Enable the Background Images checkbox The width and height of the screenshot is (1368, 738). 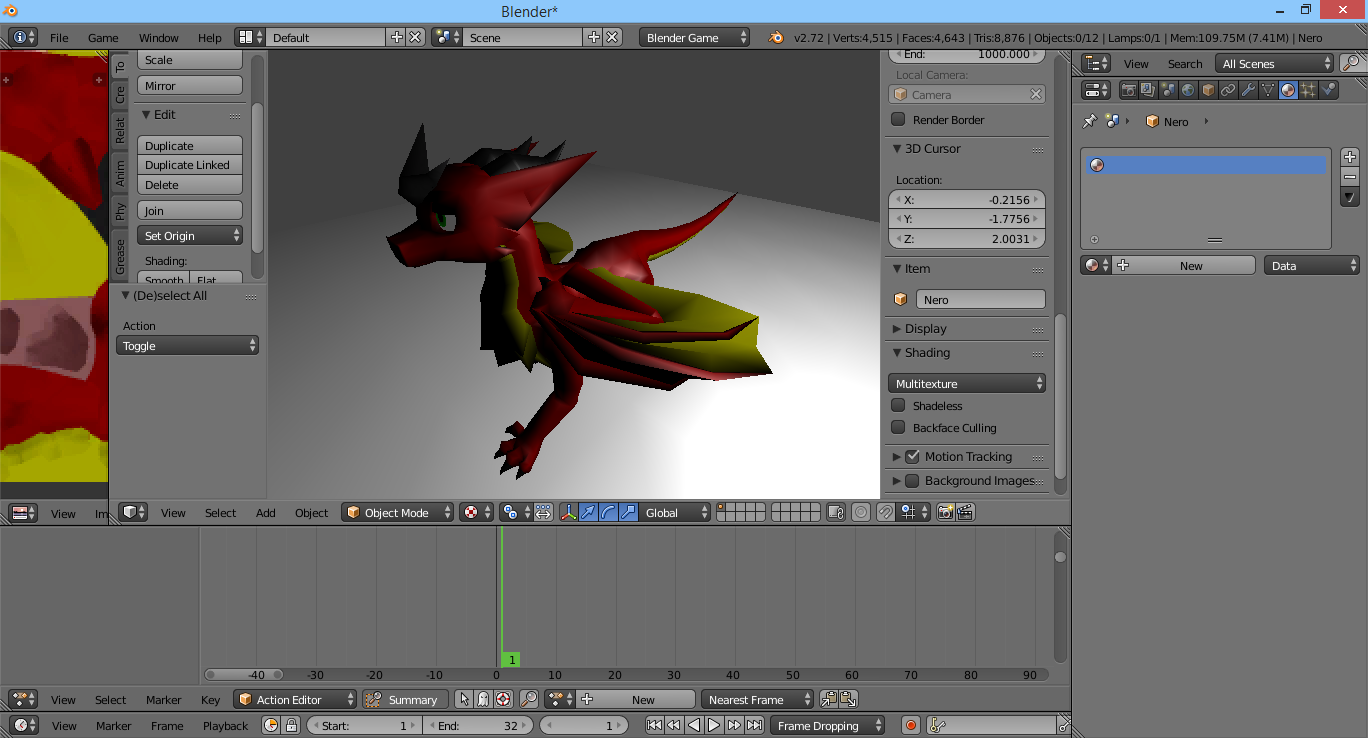(x=912, y=481)
